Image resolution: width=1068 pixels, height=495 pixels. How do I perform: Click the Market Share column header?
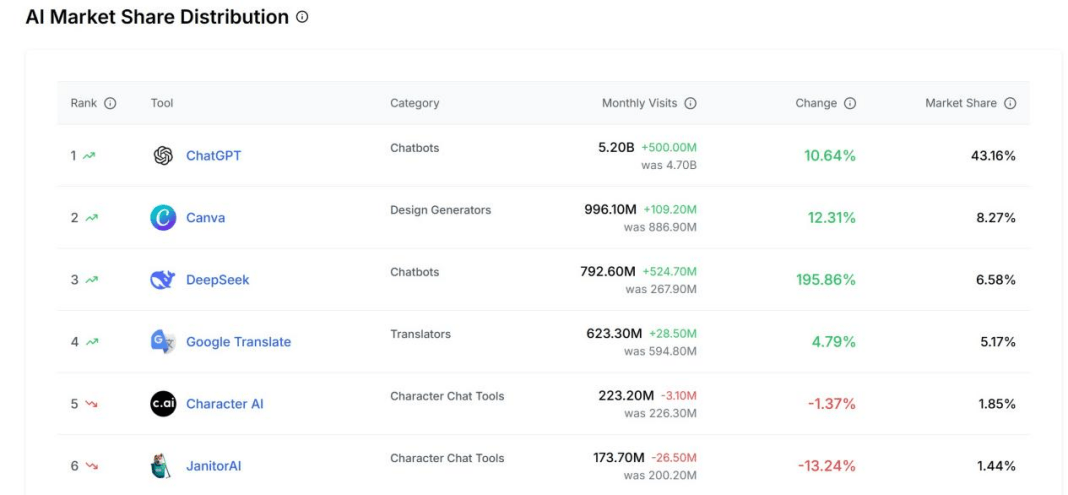click(961, 103)
